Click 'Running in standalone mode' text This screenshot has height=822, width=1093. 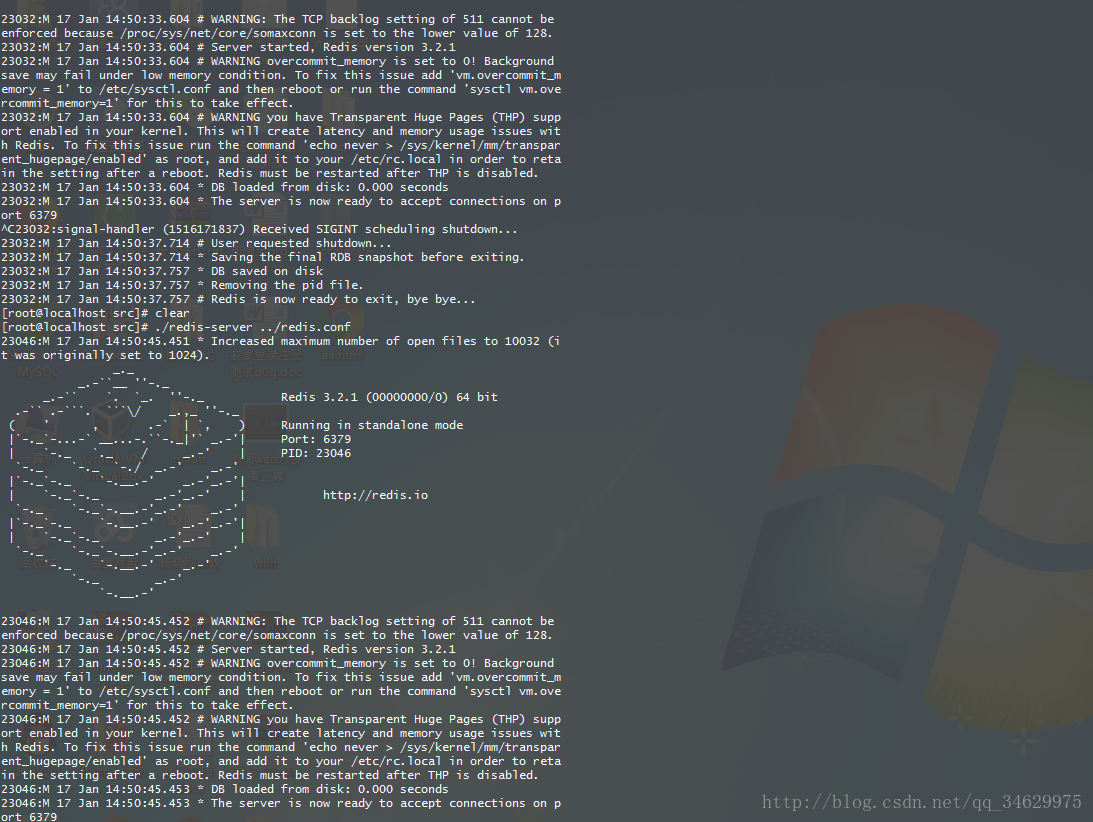click(372, 425)
